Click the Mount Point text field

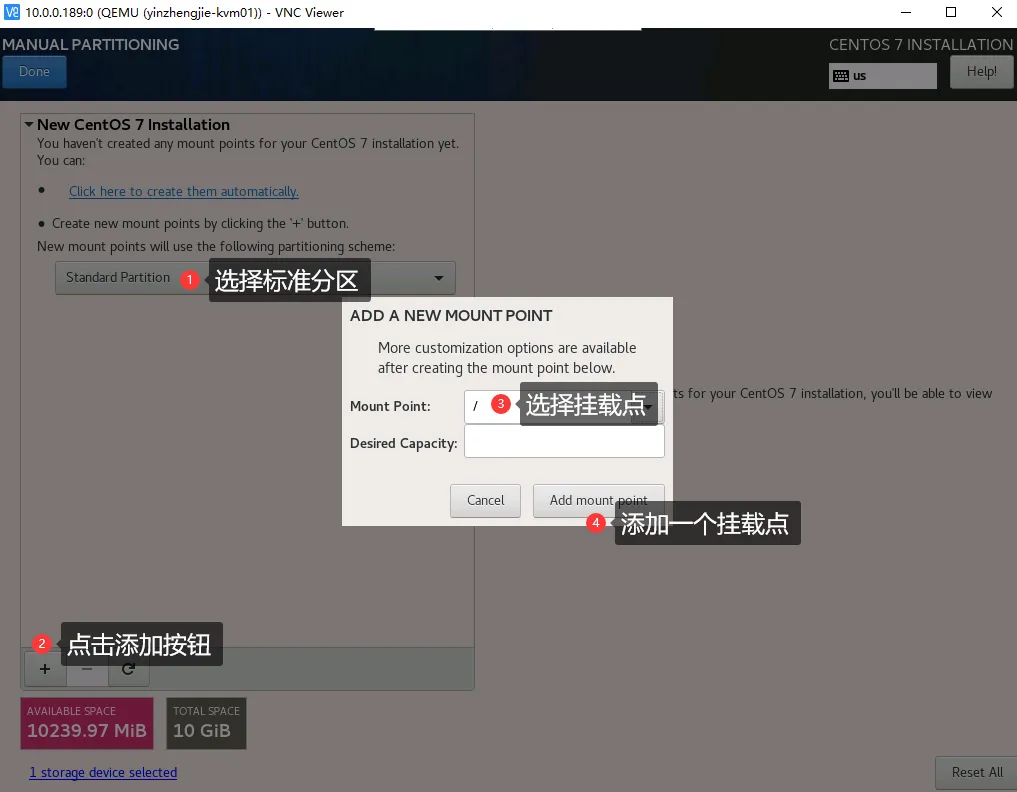point(548,406)
